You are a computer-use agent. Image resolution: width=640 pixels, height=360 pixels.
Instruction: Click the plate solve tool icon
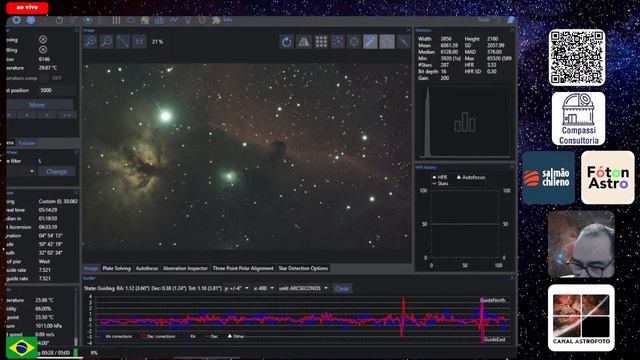[x=403, y=42]
